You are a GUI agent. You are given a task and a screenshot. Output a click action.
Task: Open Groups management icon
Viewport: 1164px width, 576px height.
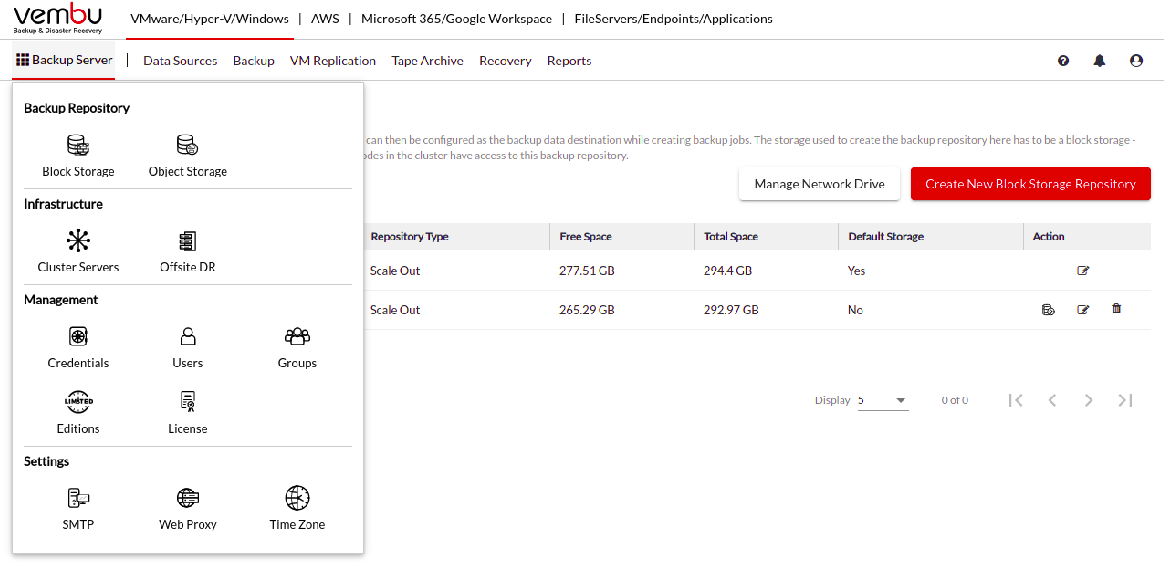(x=297, y=336)
